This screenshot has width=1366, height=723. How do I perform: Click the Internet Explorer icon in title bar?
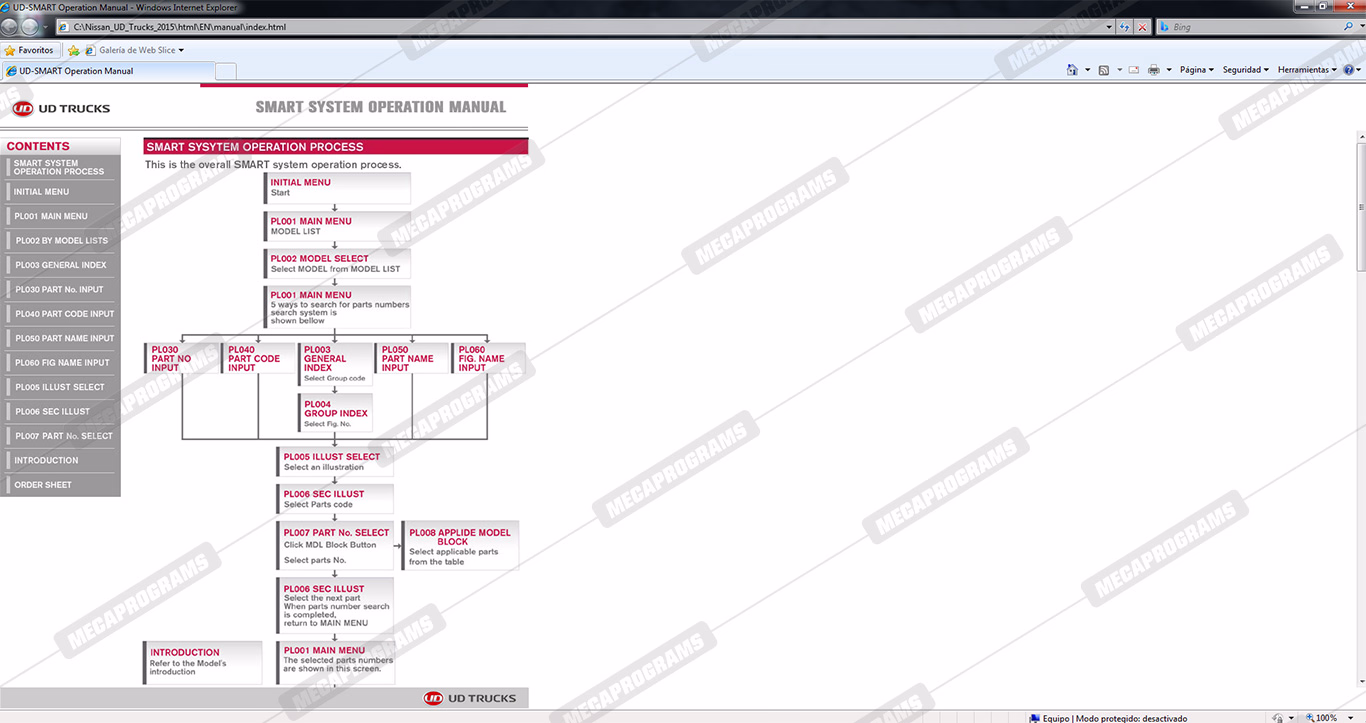pos(6,7)
